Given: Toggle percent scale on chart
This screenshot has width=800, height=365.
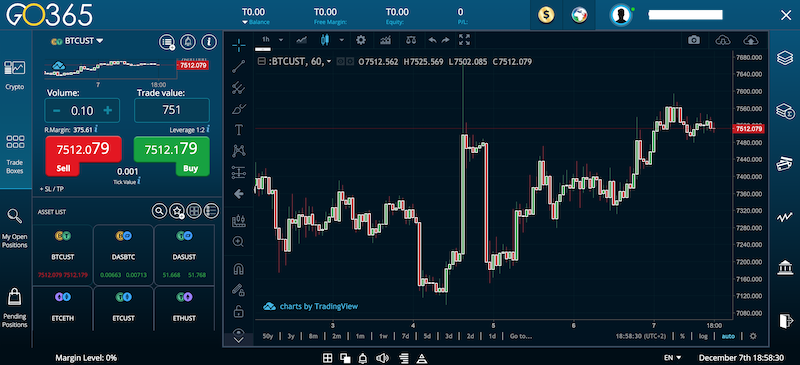Looking at the screenshot, I should pyautogui.click(x=683, y=336).
